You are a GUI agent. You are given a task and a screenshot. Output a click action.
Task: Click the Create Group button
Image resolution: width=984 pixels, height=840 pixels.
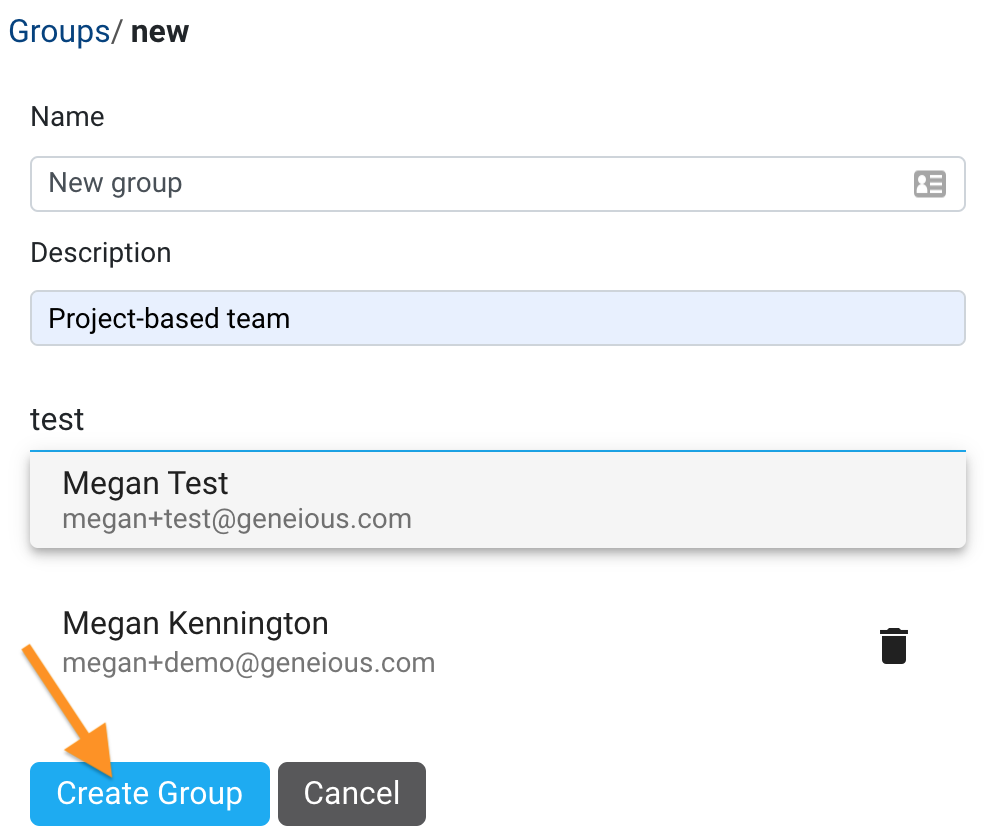149,794
